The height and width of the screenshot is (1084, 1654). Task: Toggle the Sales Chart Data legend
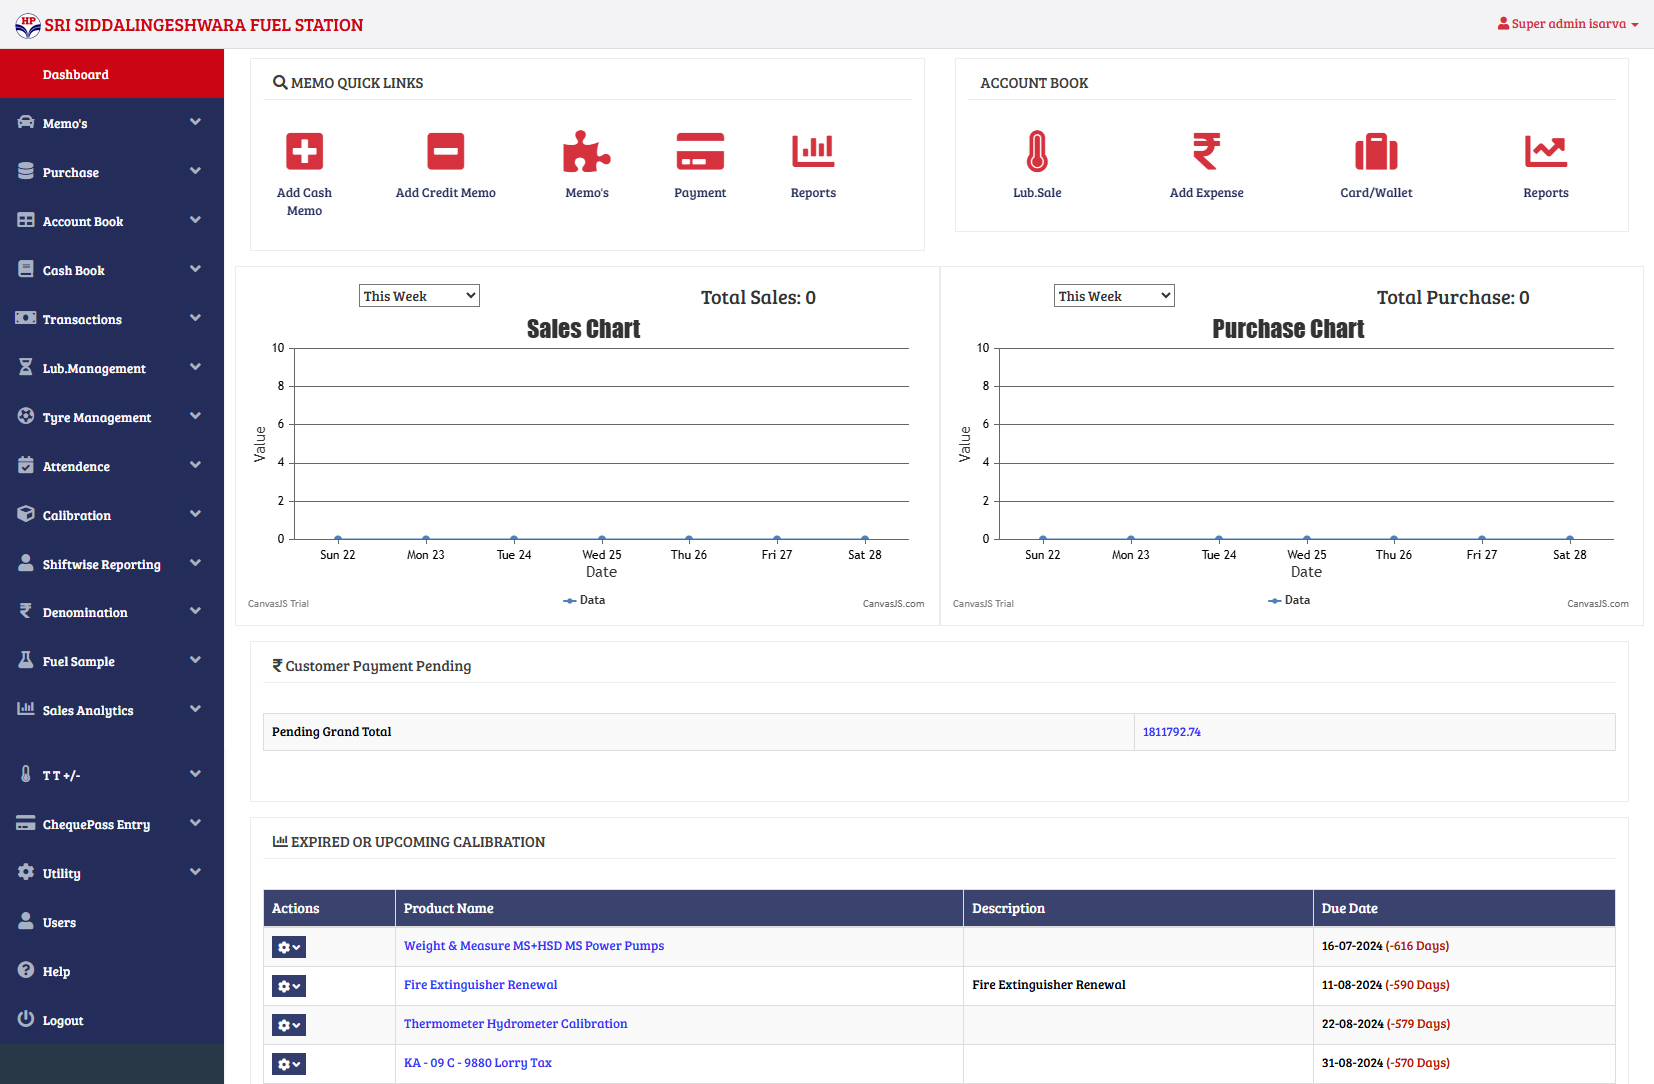585,600
